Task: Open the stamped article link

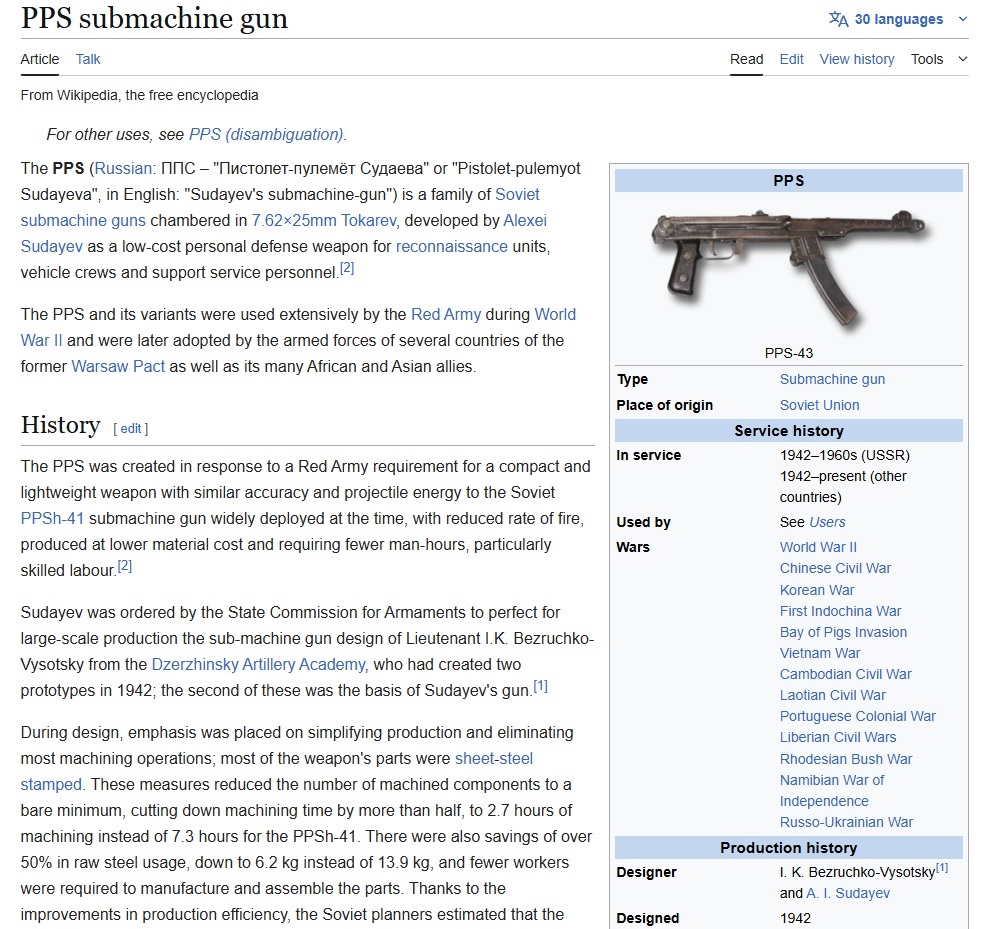Action: click(x=51, y=785)
